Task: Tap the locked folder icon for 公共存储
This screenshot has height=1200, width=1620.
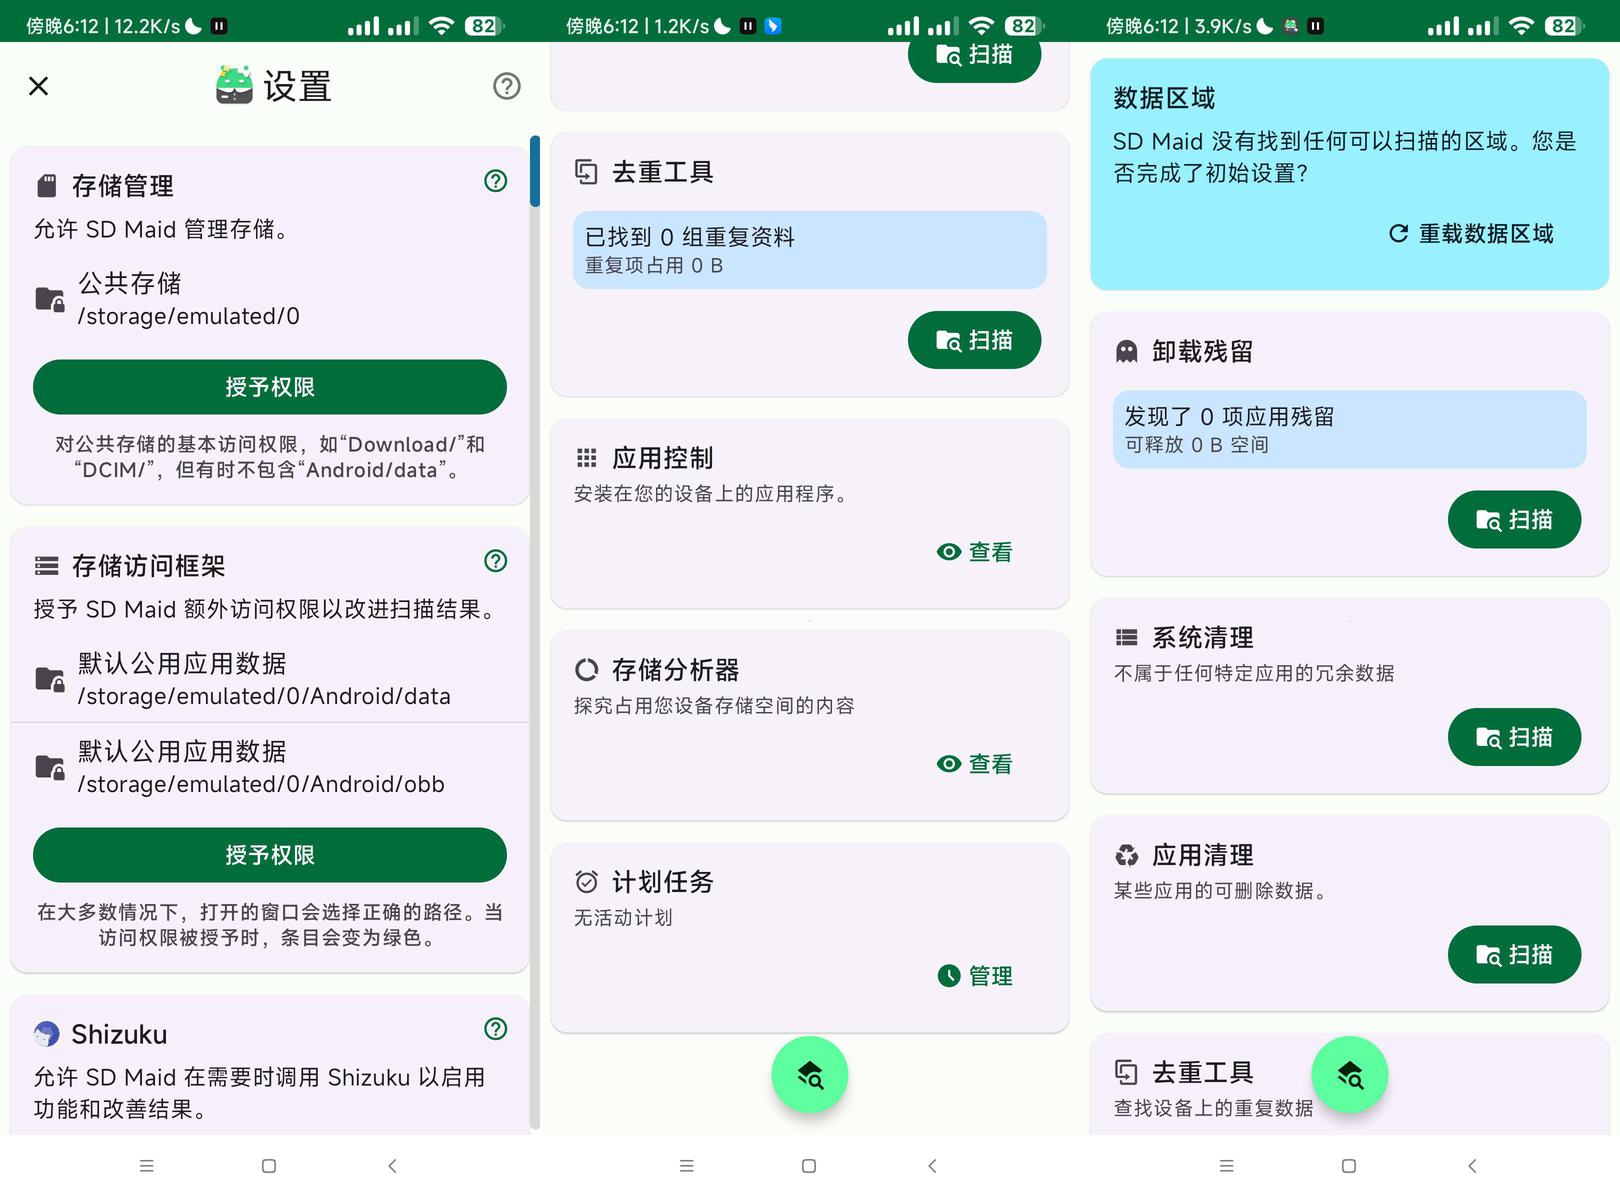Action: coord(50,299)
